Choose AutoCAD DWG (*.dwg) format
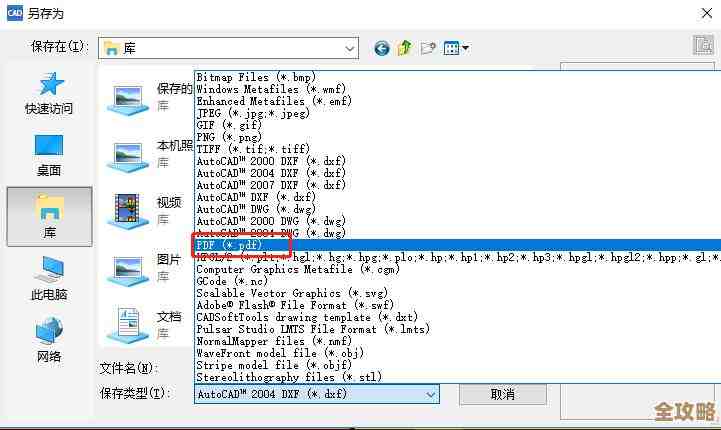 point(256,209)
